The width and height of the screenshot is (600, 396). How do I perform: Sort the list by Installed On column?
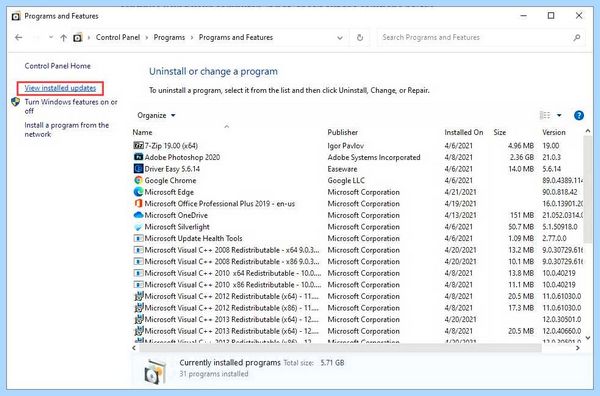coord(463,132)
